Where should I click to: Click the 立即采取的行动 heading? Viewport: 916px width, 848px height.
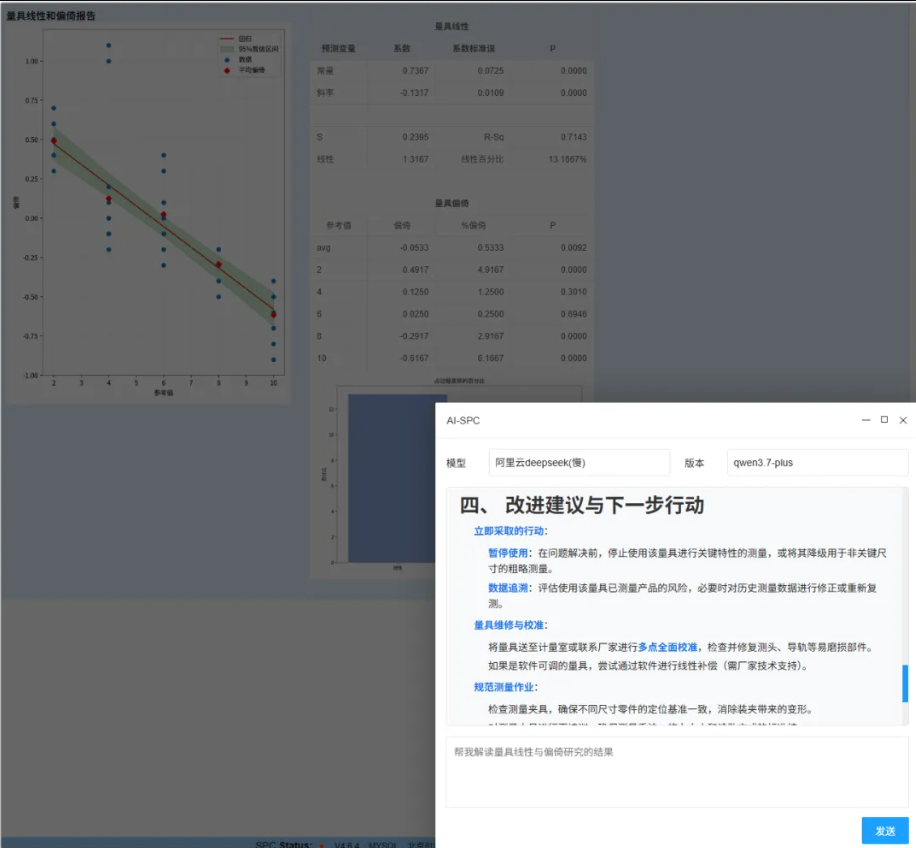[509, 531]
